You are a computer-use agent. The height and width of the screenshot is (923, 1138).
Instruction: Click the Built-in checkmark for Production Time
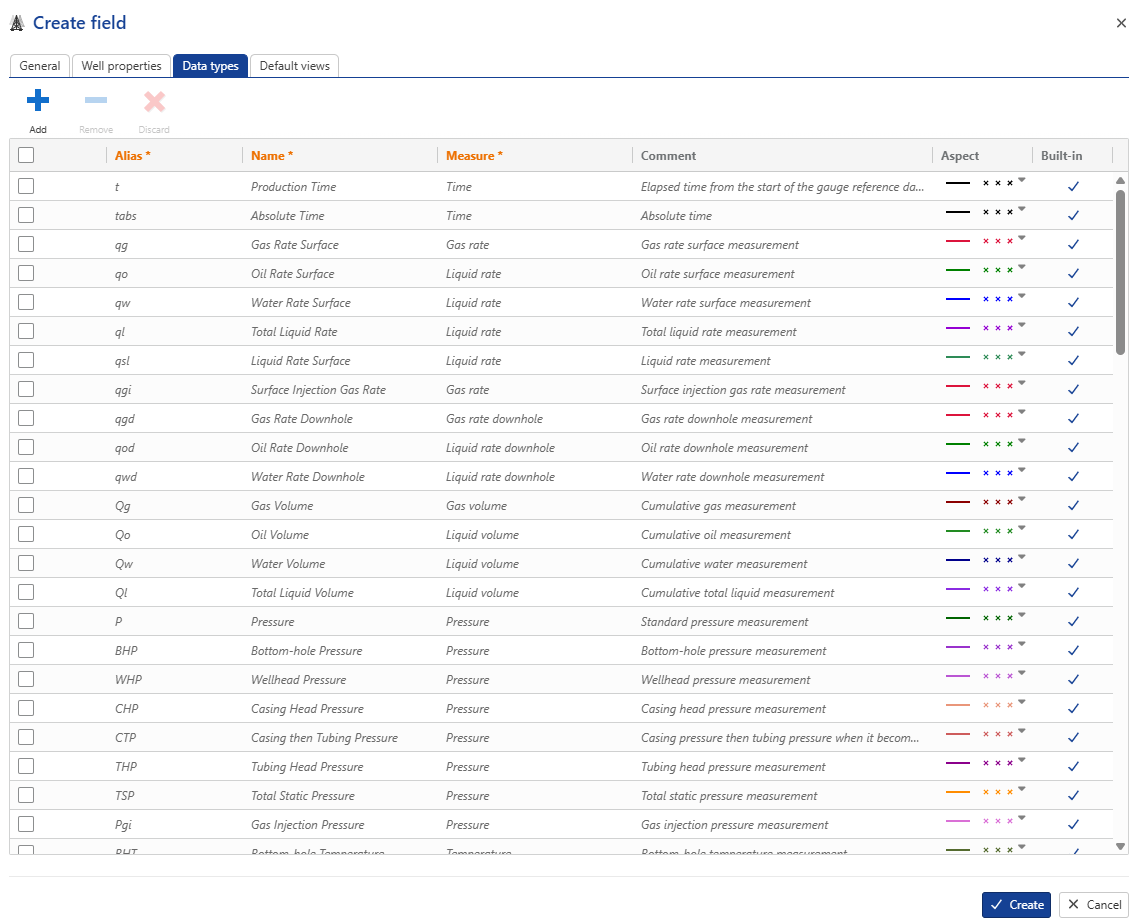click(1073, 186)
